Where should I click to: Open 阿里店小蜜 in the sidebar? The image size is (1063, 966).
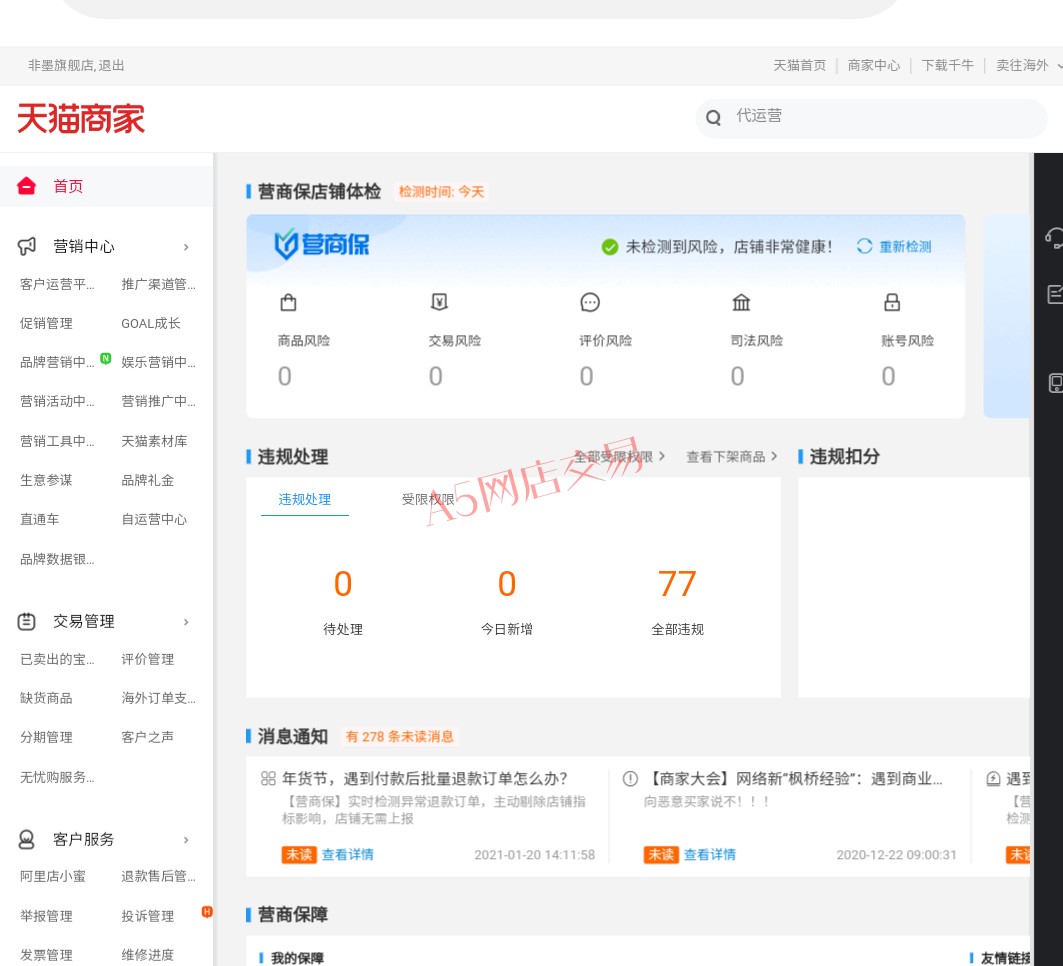pyautogui.click(x=53, y=876)
